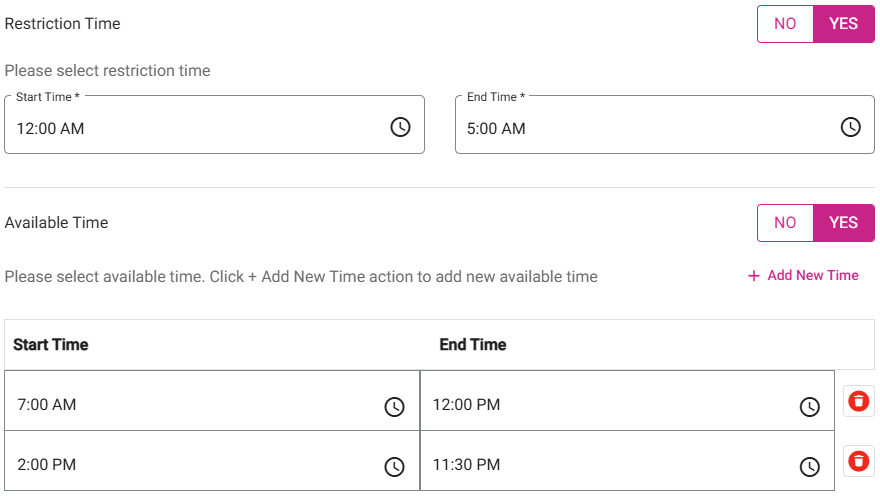Click clock icon in 7:00 AM cell
Screen dimensions: 880x496
[x=395, y=406]
